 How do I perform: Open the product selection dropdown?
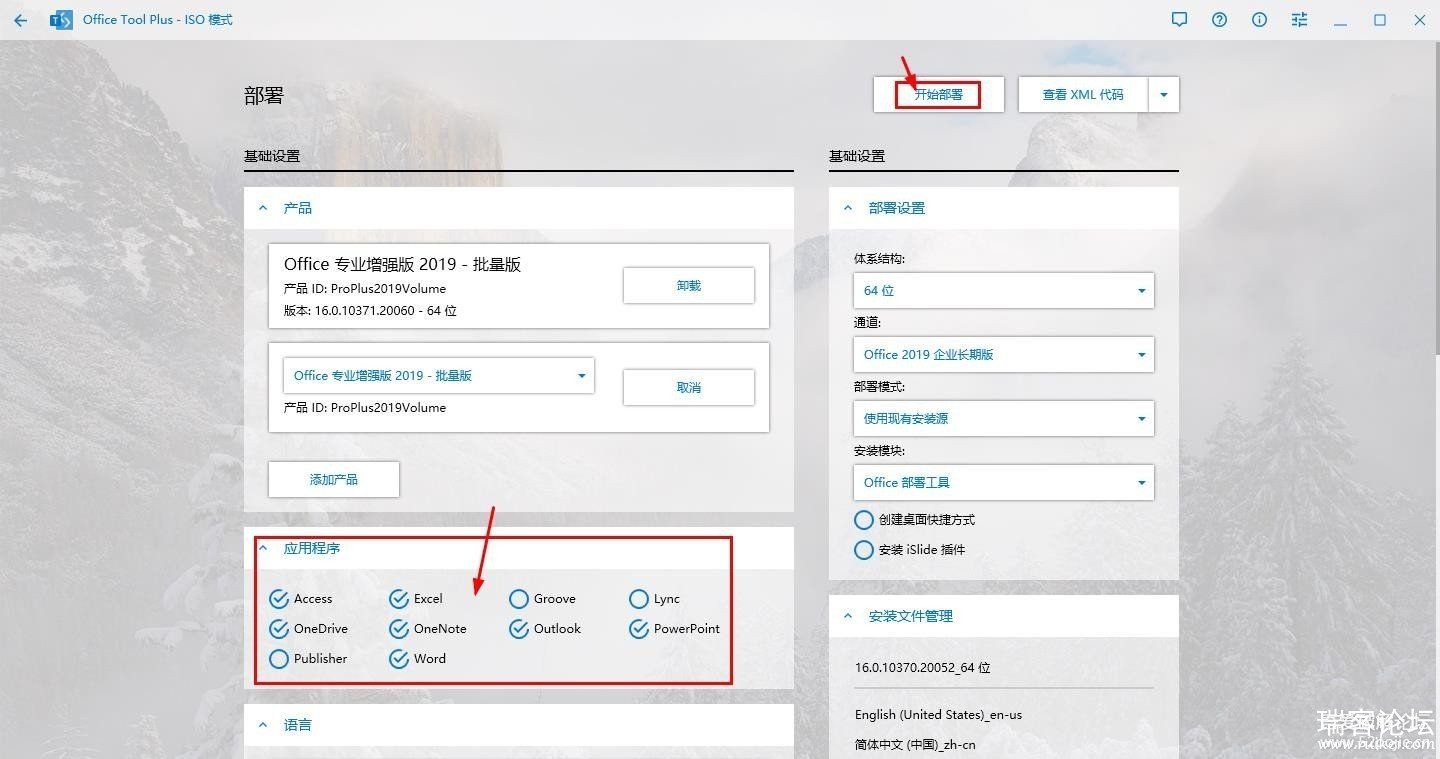tap(439, 376)
